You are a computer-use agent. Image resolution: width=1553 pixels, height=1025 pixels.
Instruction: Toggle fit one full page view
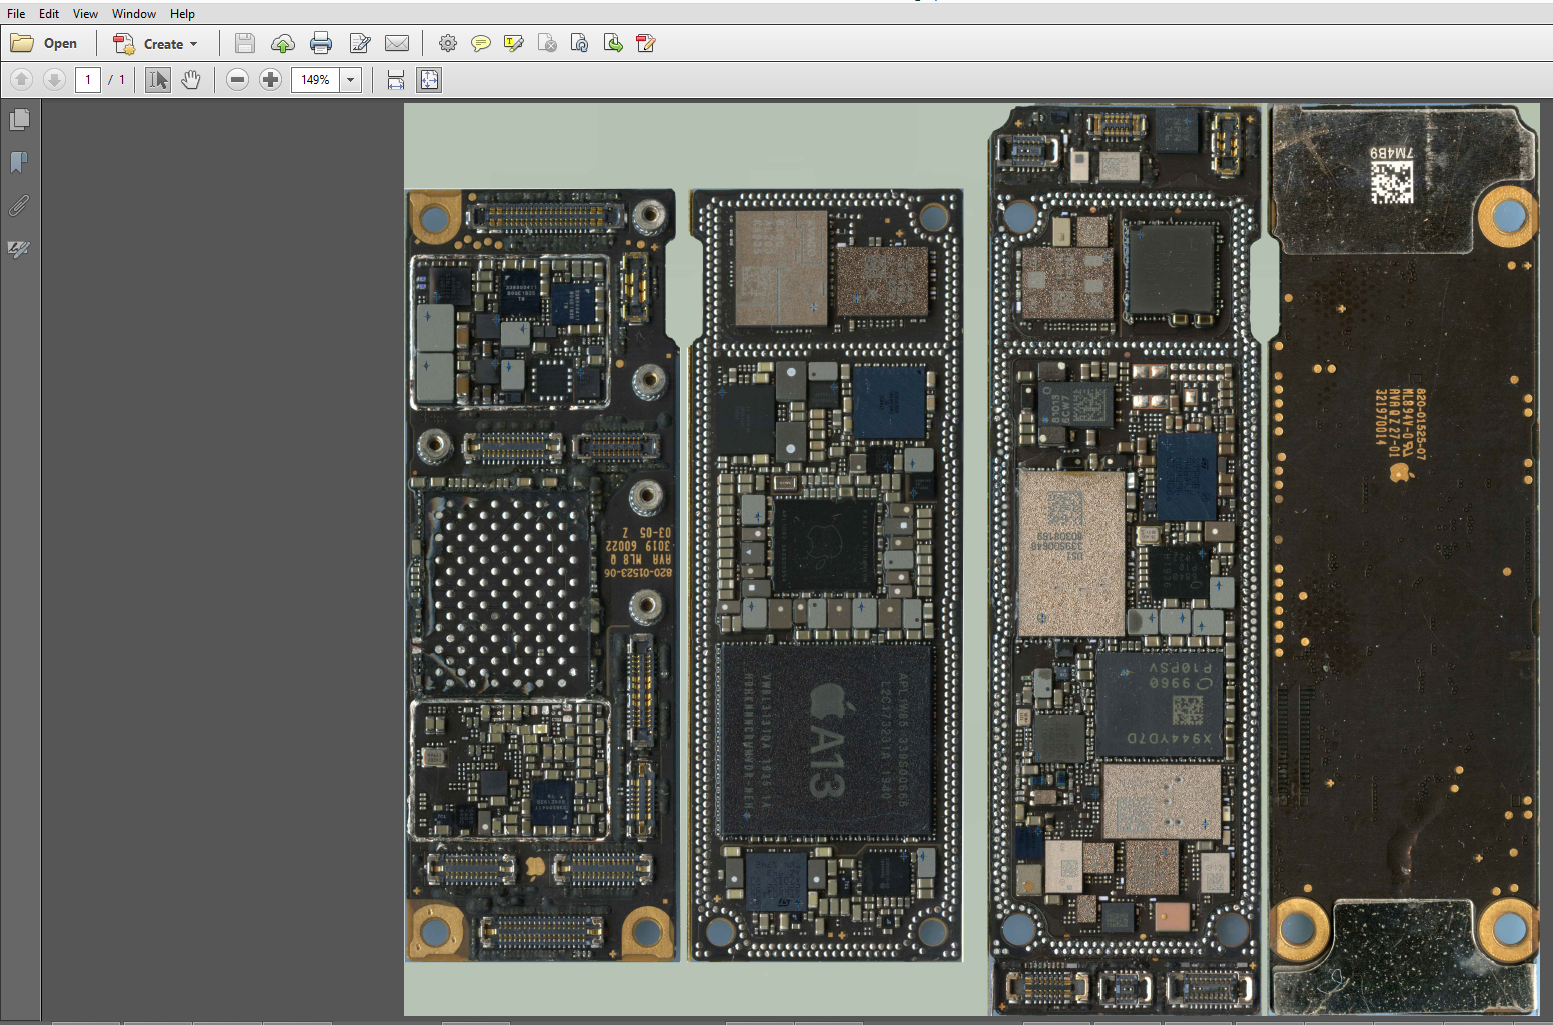pyautogui.click(x=429, y=80)
